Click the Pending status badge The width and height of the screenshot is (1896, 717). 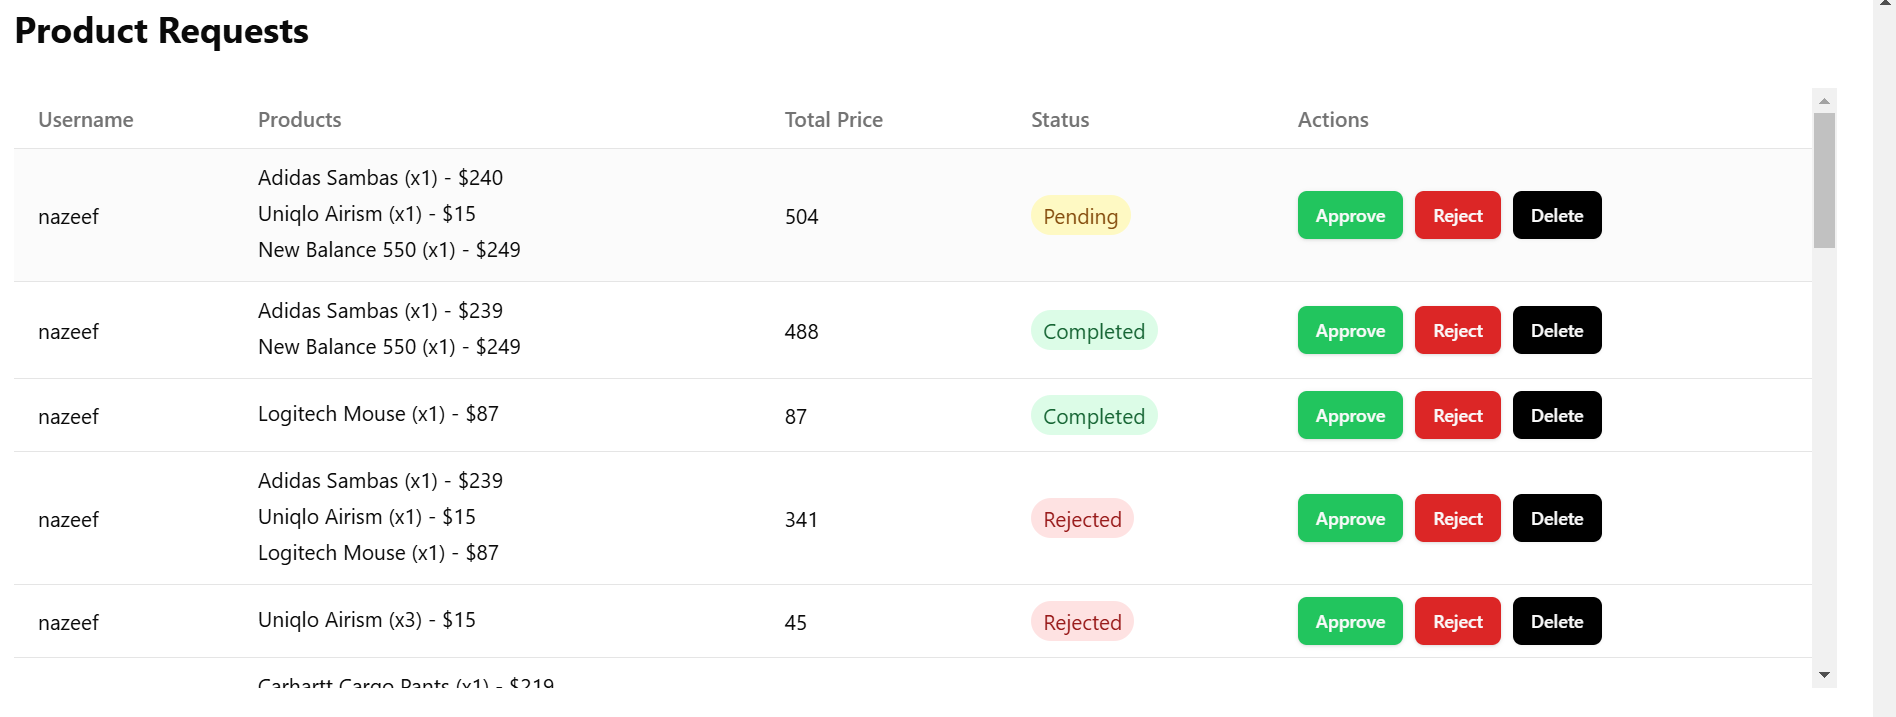[1080, 216]
